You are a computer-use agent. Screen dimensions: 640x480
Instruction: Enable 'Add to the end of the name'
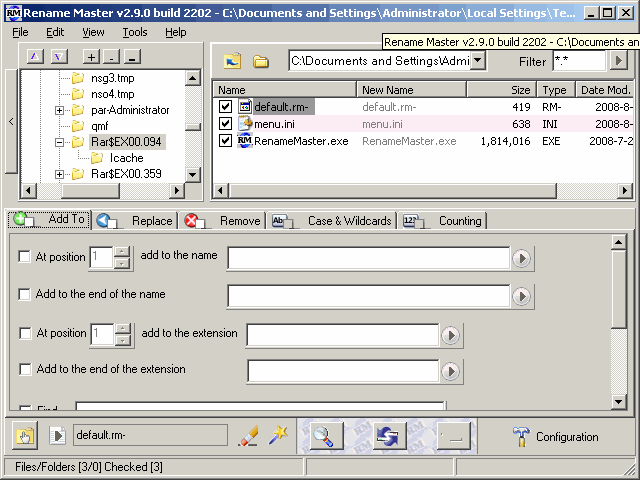coord(25,295)
